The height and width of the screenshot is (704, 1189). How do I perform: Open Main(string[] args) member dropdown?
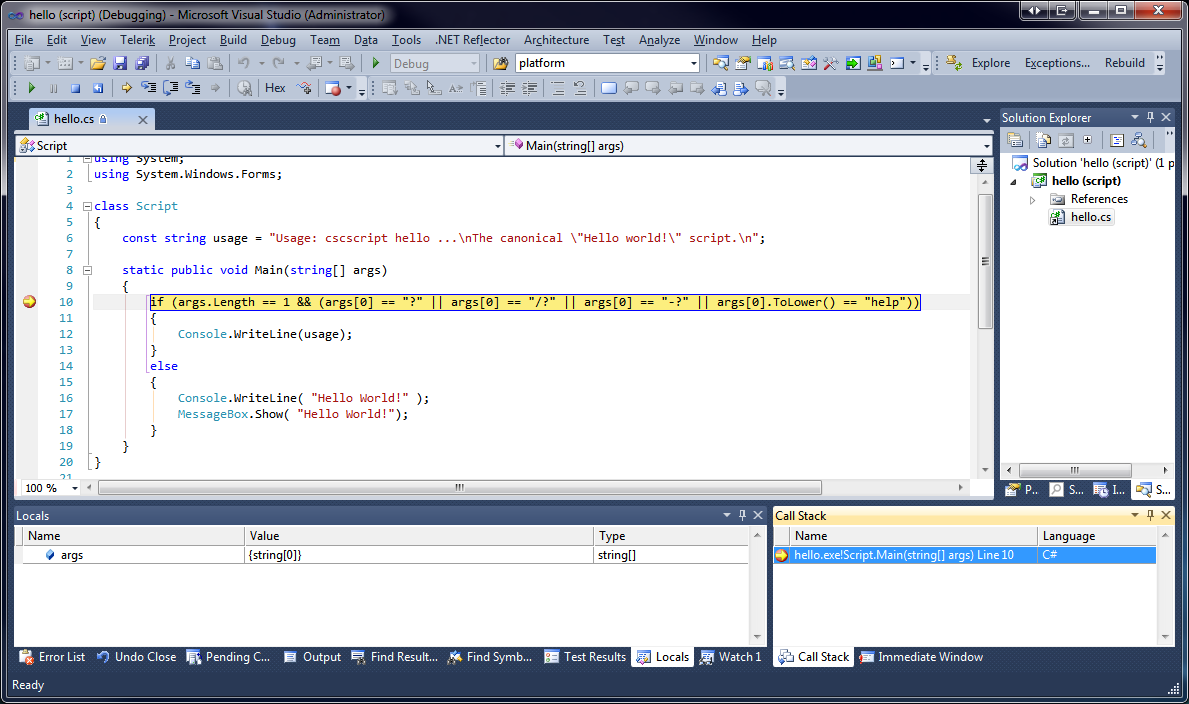(986, 146)
